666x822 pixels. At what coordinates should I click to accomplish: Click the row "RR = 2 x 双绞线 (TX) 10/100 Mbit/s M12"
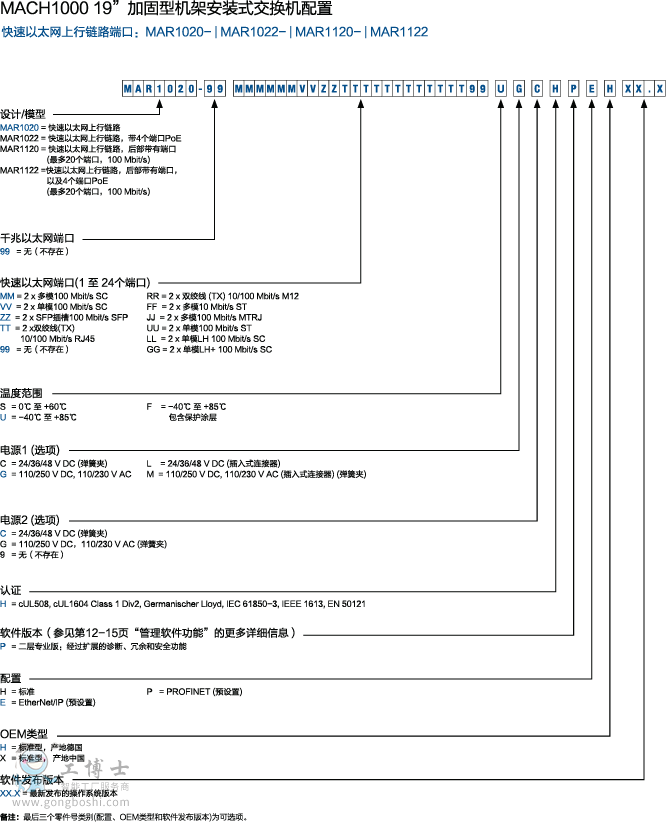tap(223, 296)
